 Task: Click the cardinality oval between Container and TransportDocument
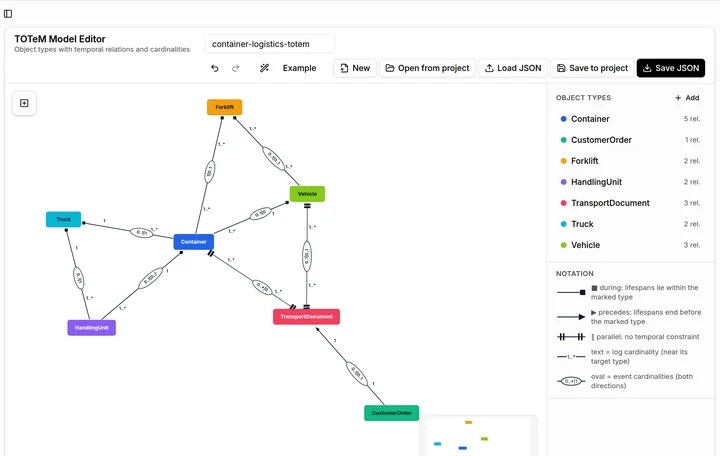tap(262, 287)
